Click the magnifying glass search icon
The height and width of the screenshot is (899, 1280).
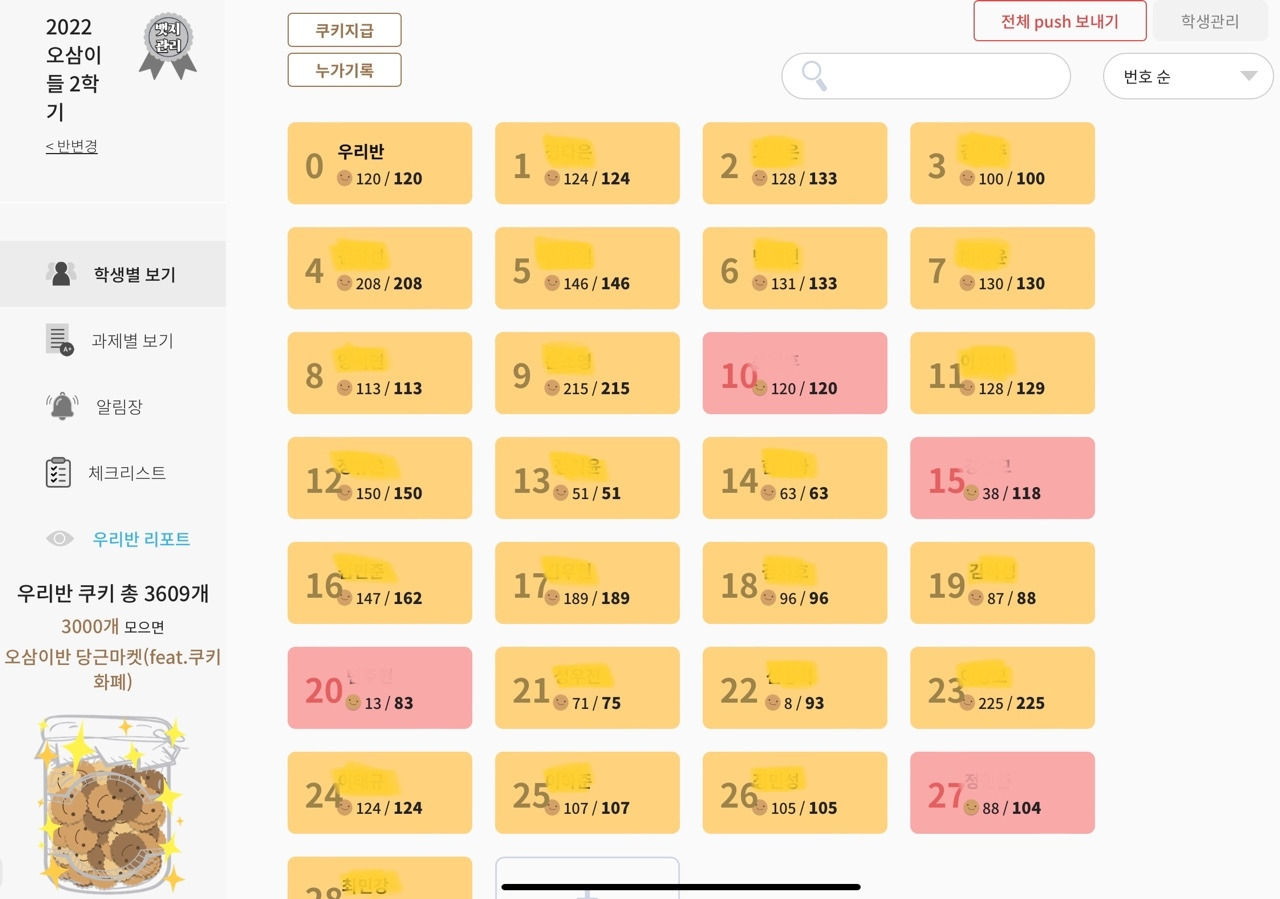(x=815, y=76)
